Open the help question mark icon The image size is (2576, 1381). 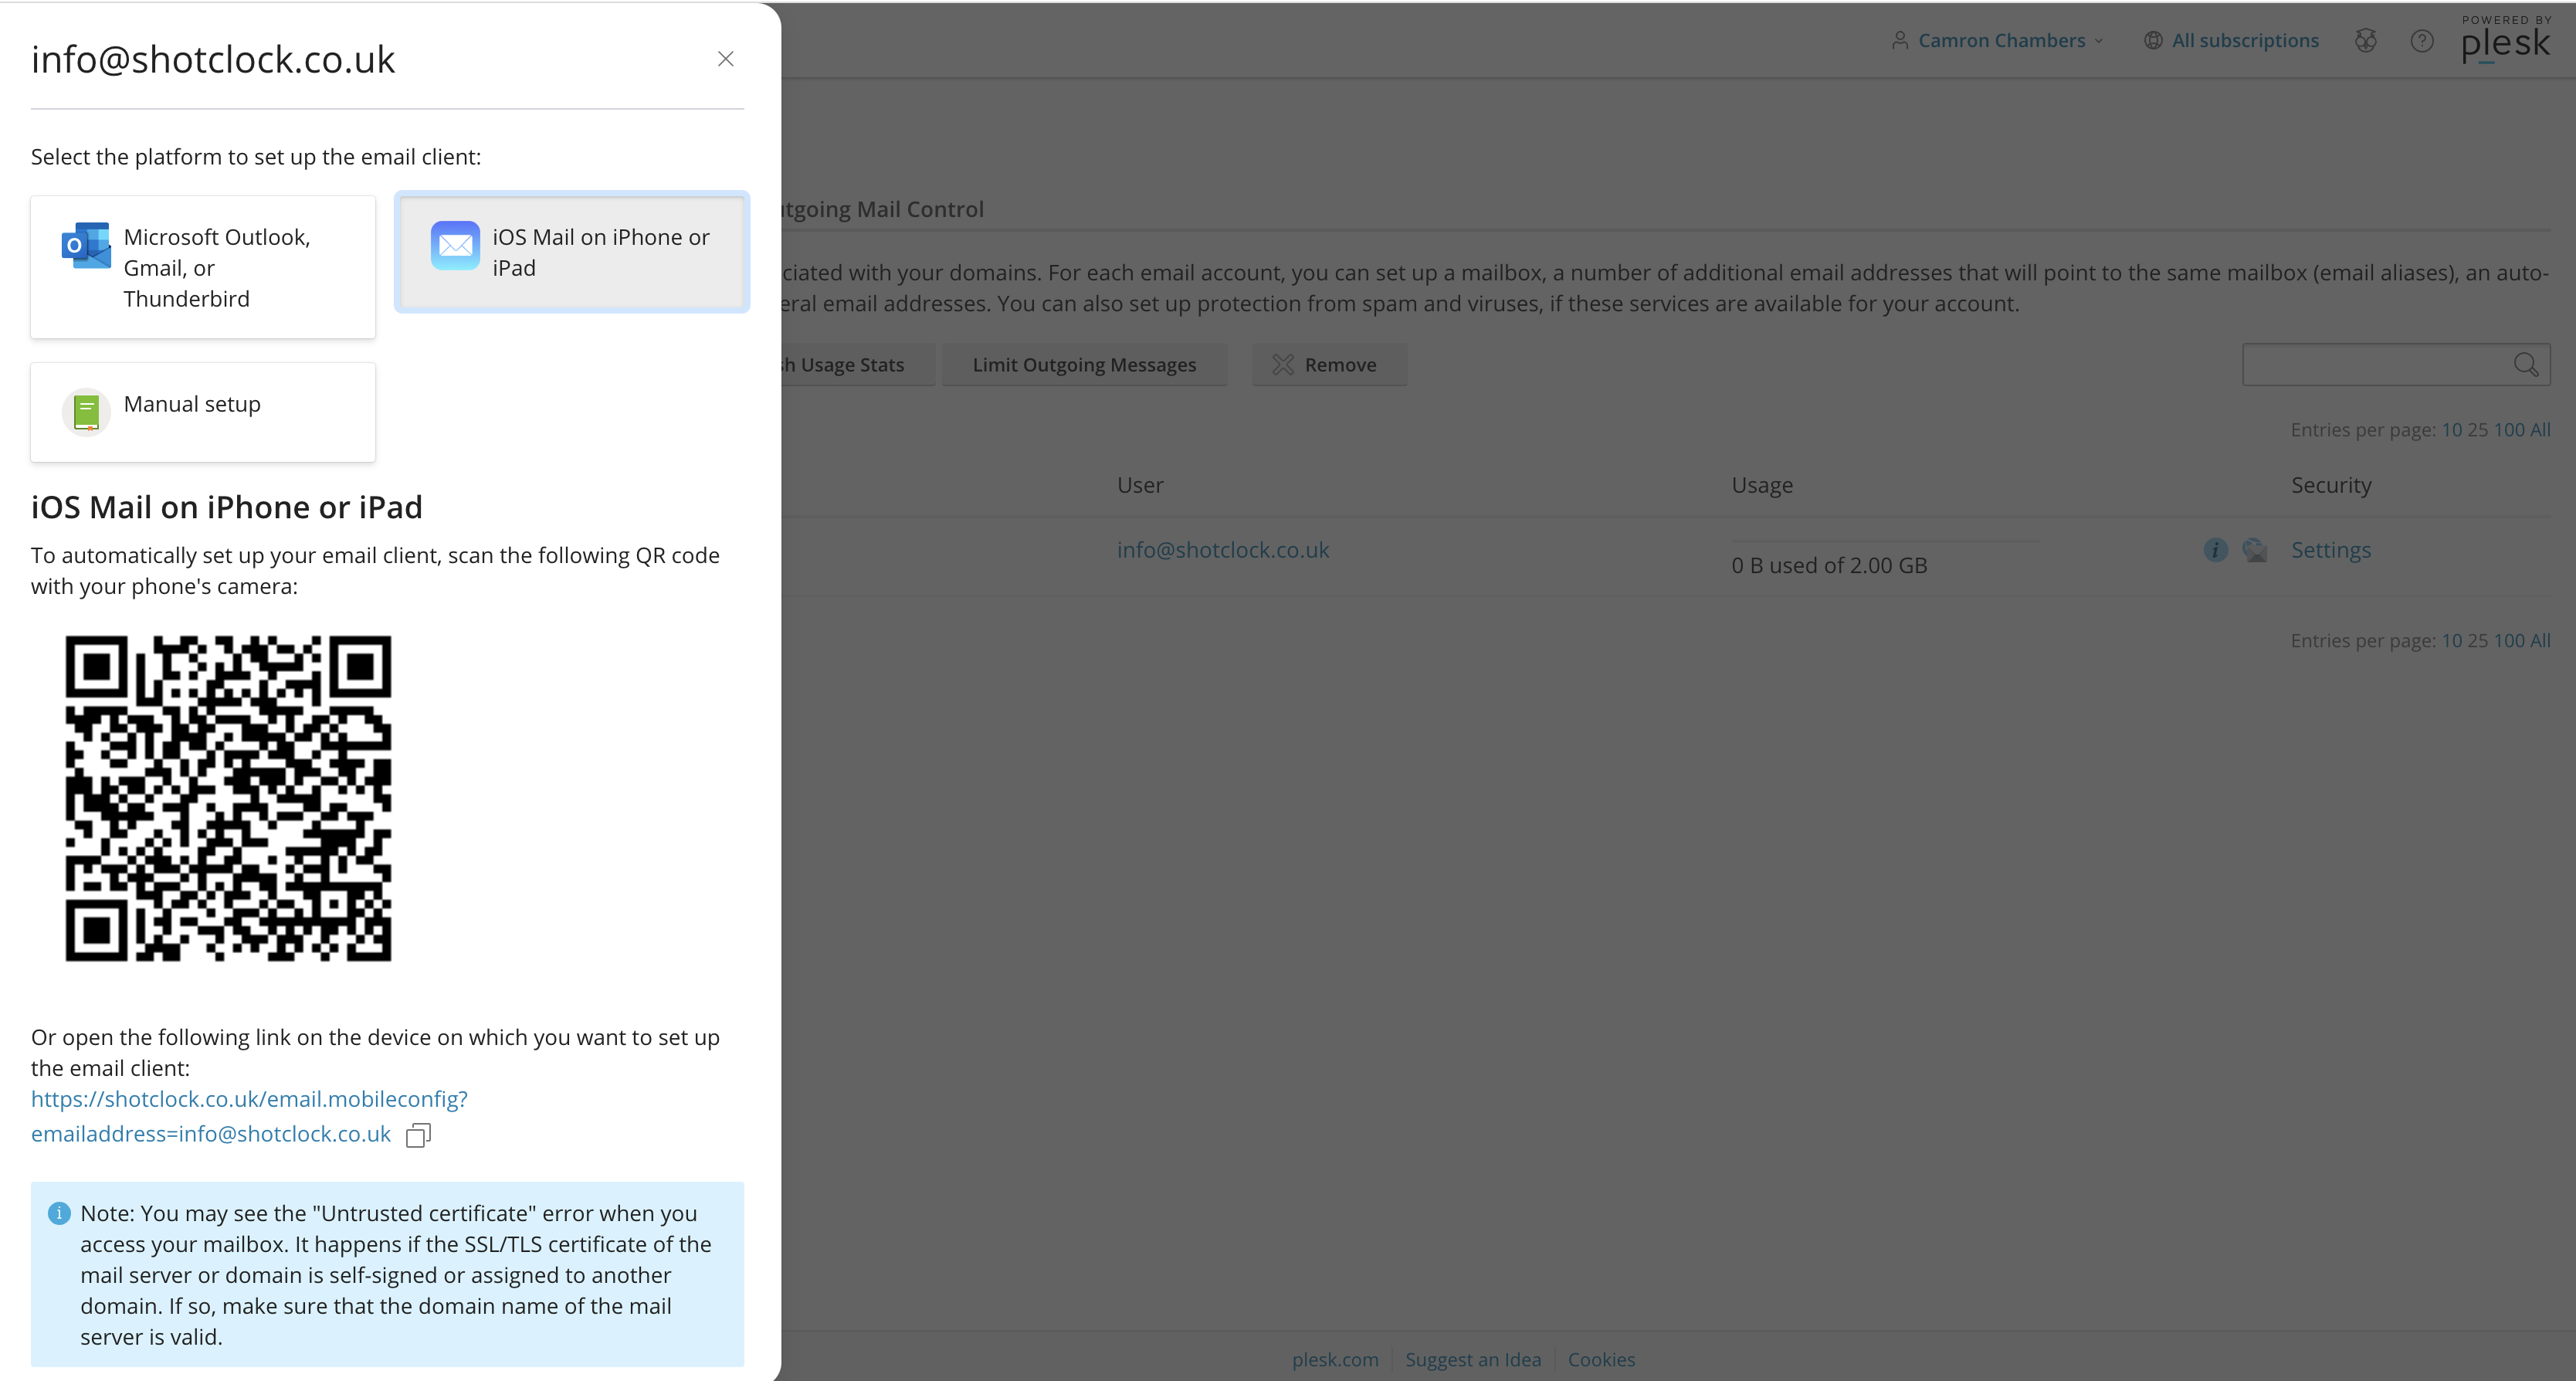2422,40
